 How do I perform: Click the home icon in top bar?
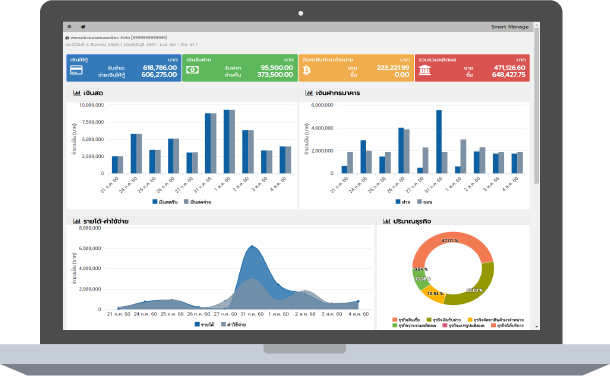(83, 26)
